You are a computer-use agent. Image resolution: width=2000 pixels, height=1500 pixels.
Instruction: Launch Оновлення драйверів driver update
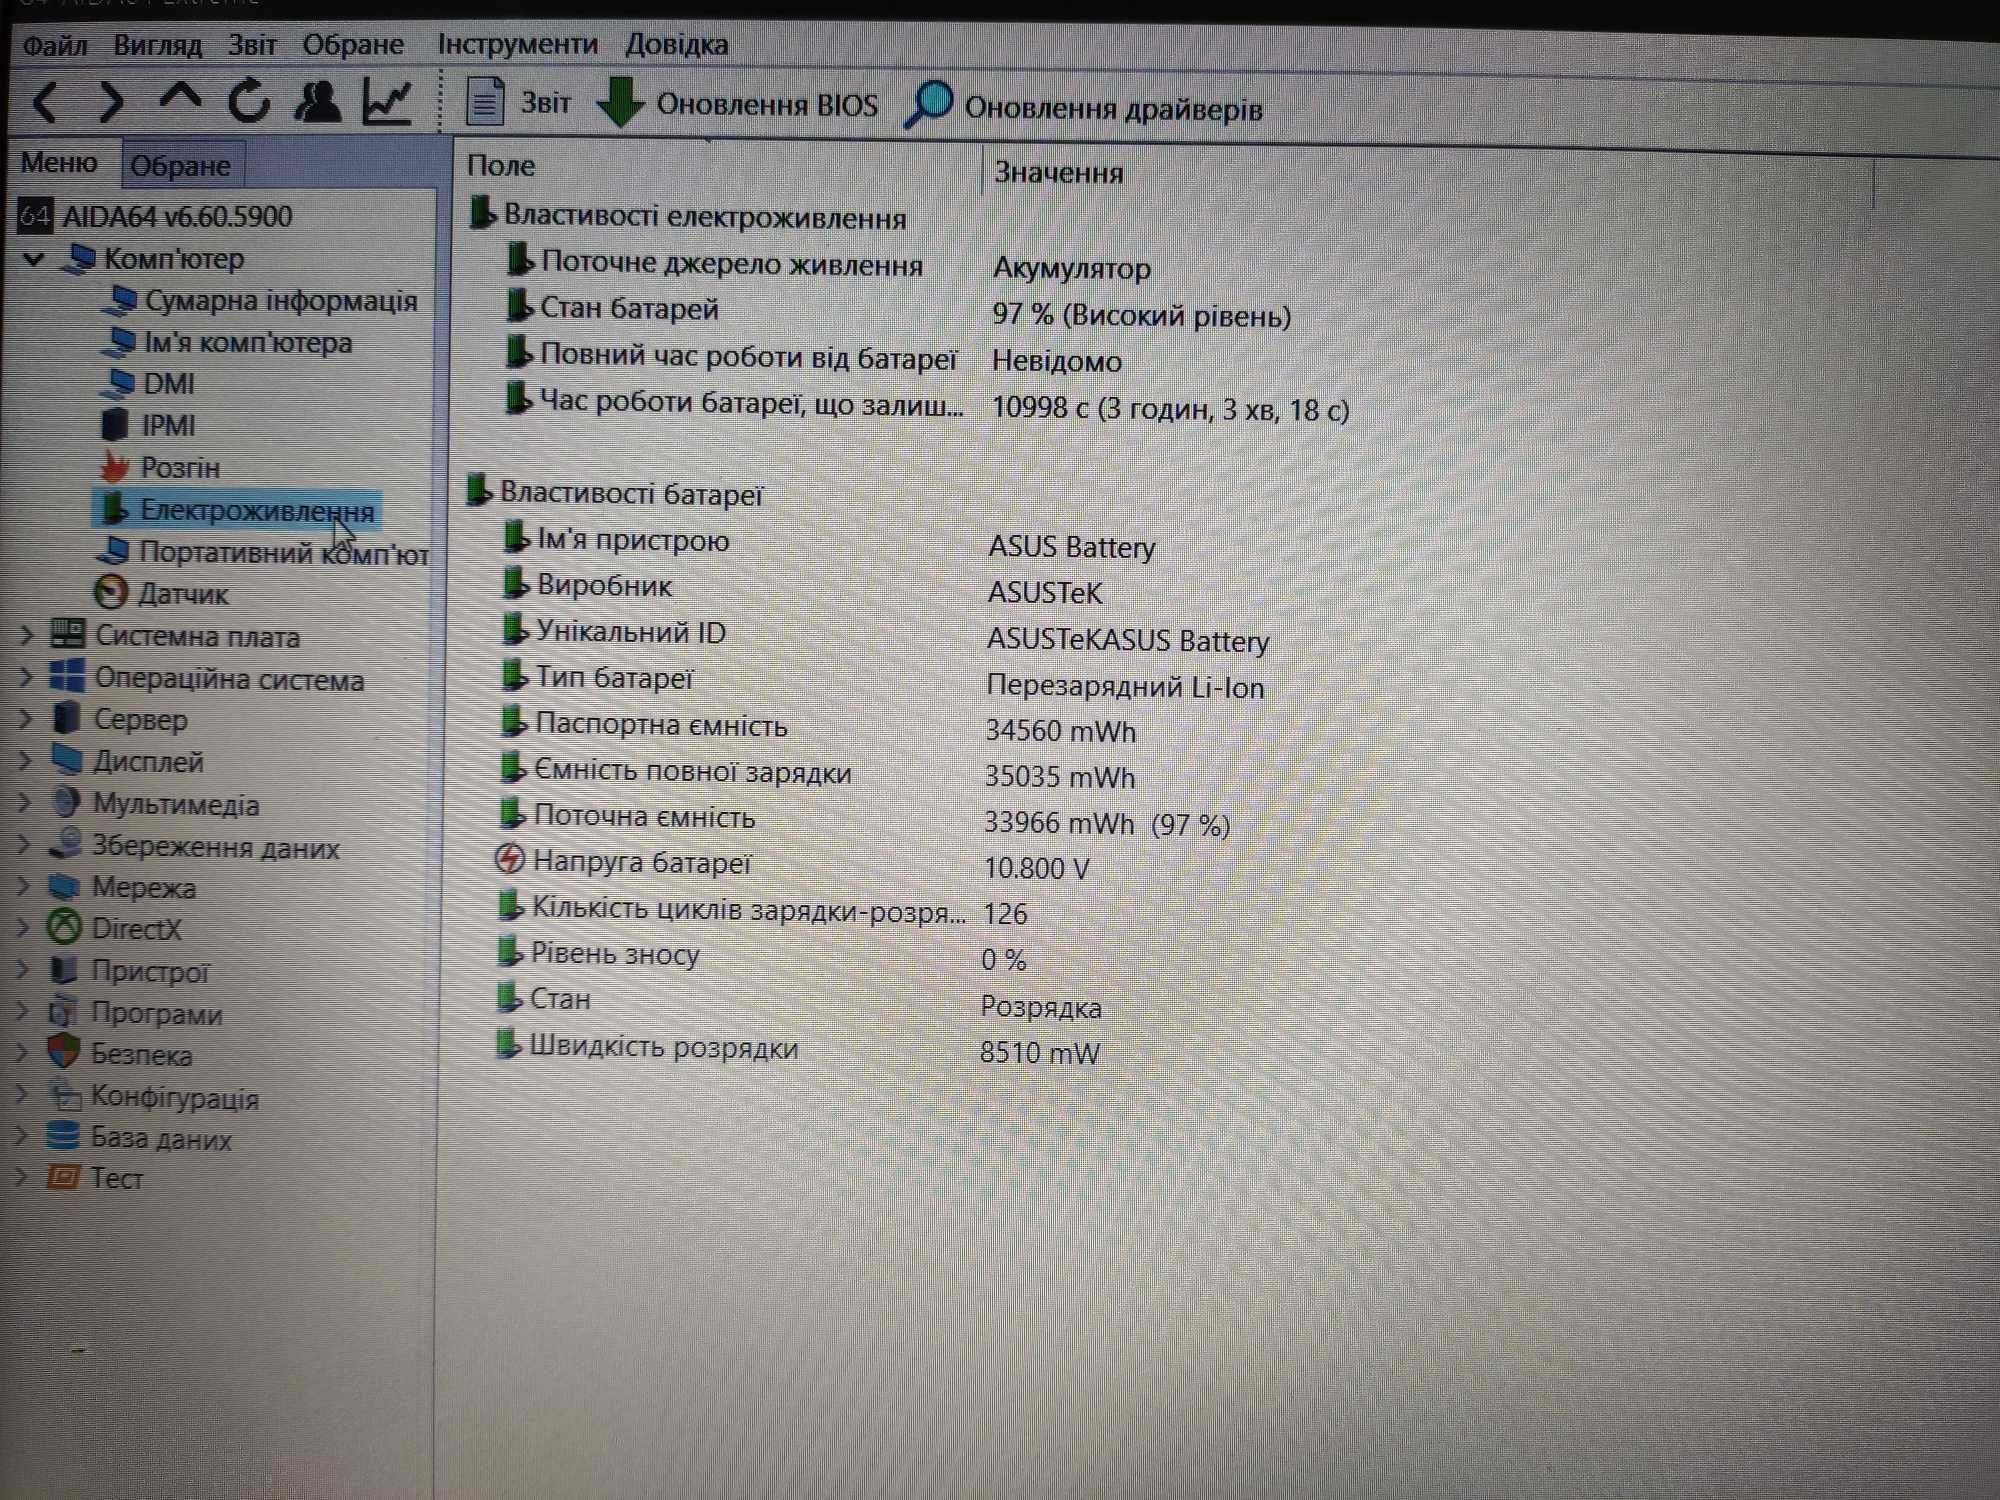tap(1085, 107)
